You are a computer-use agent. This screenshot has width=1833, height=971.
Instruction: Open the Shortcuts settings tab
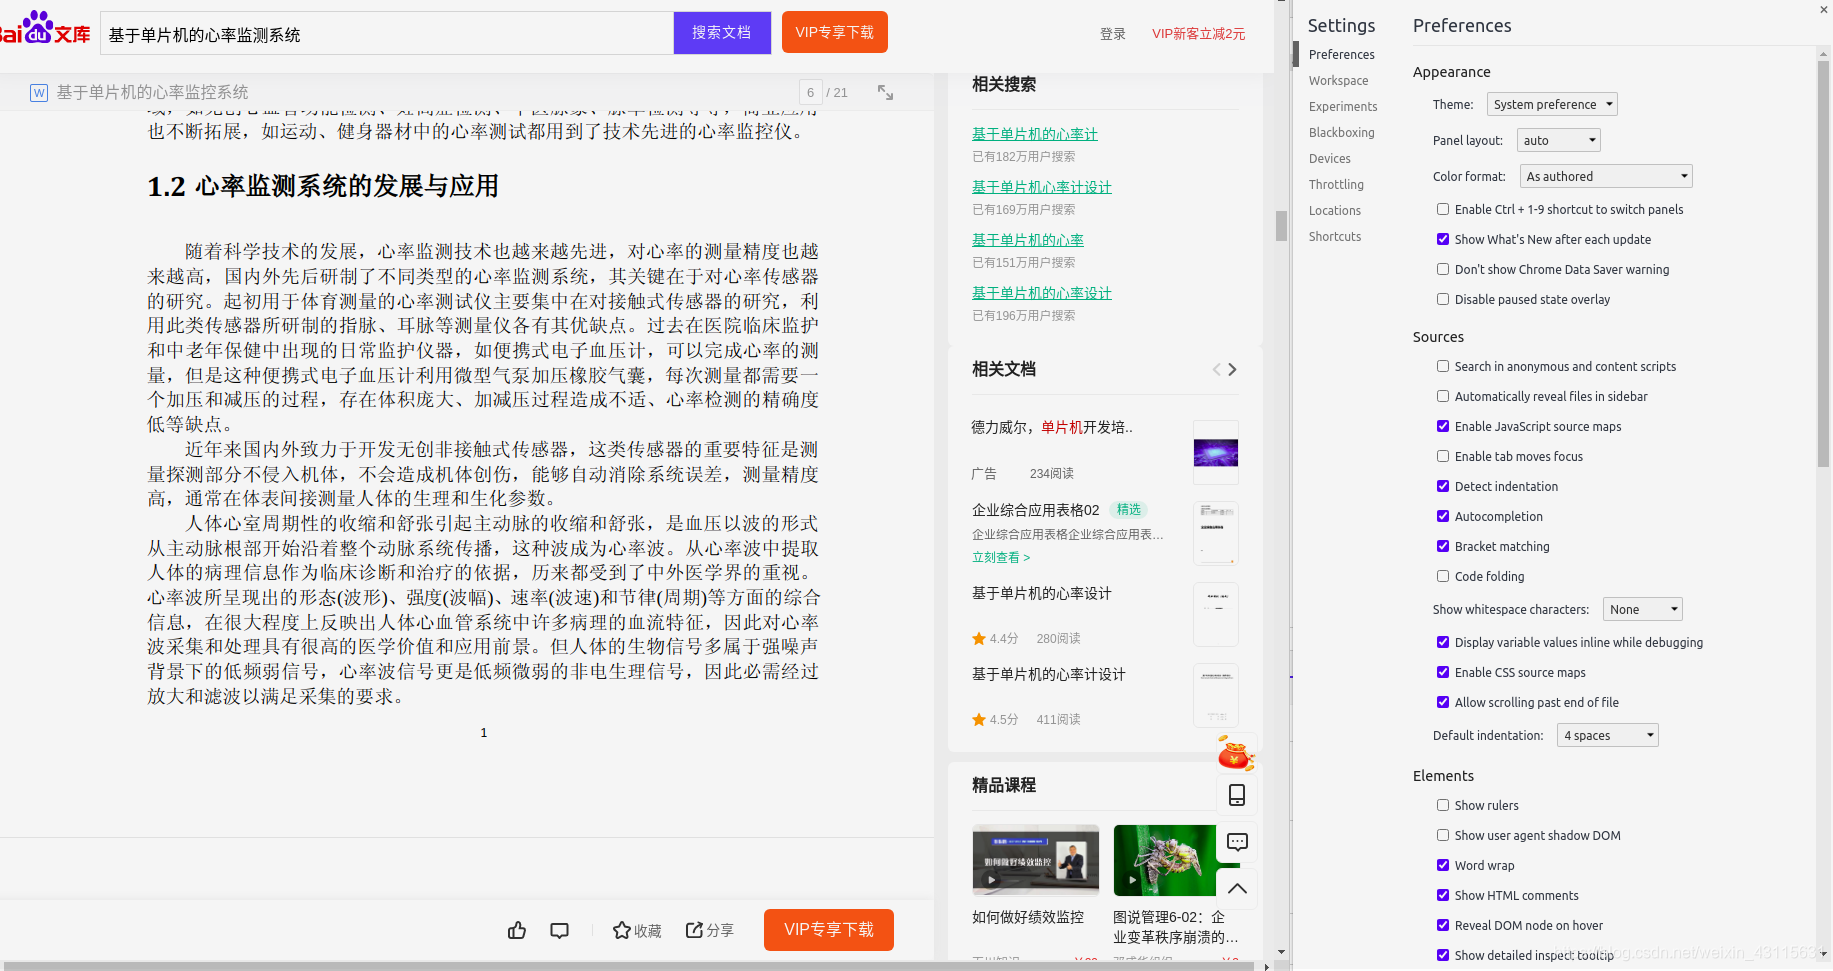point(1334,236)
